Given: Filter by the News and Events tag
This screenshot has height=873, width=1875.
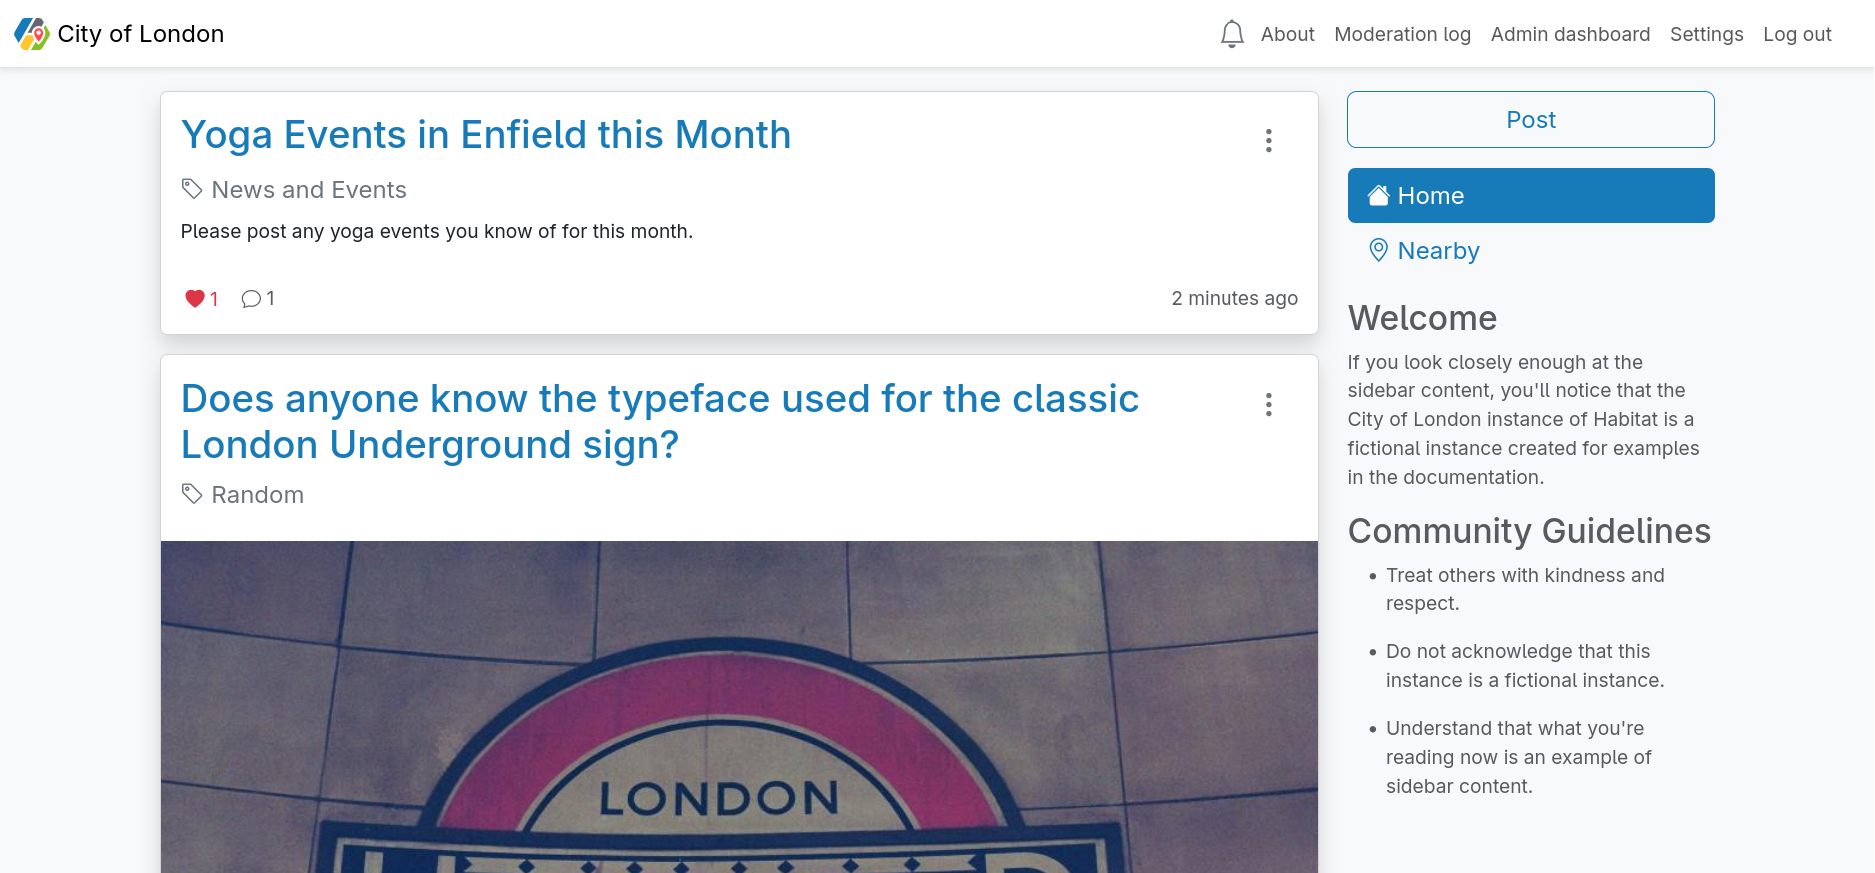Looking at the screenshot, I should (309, 190).
